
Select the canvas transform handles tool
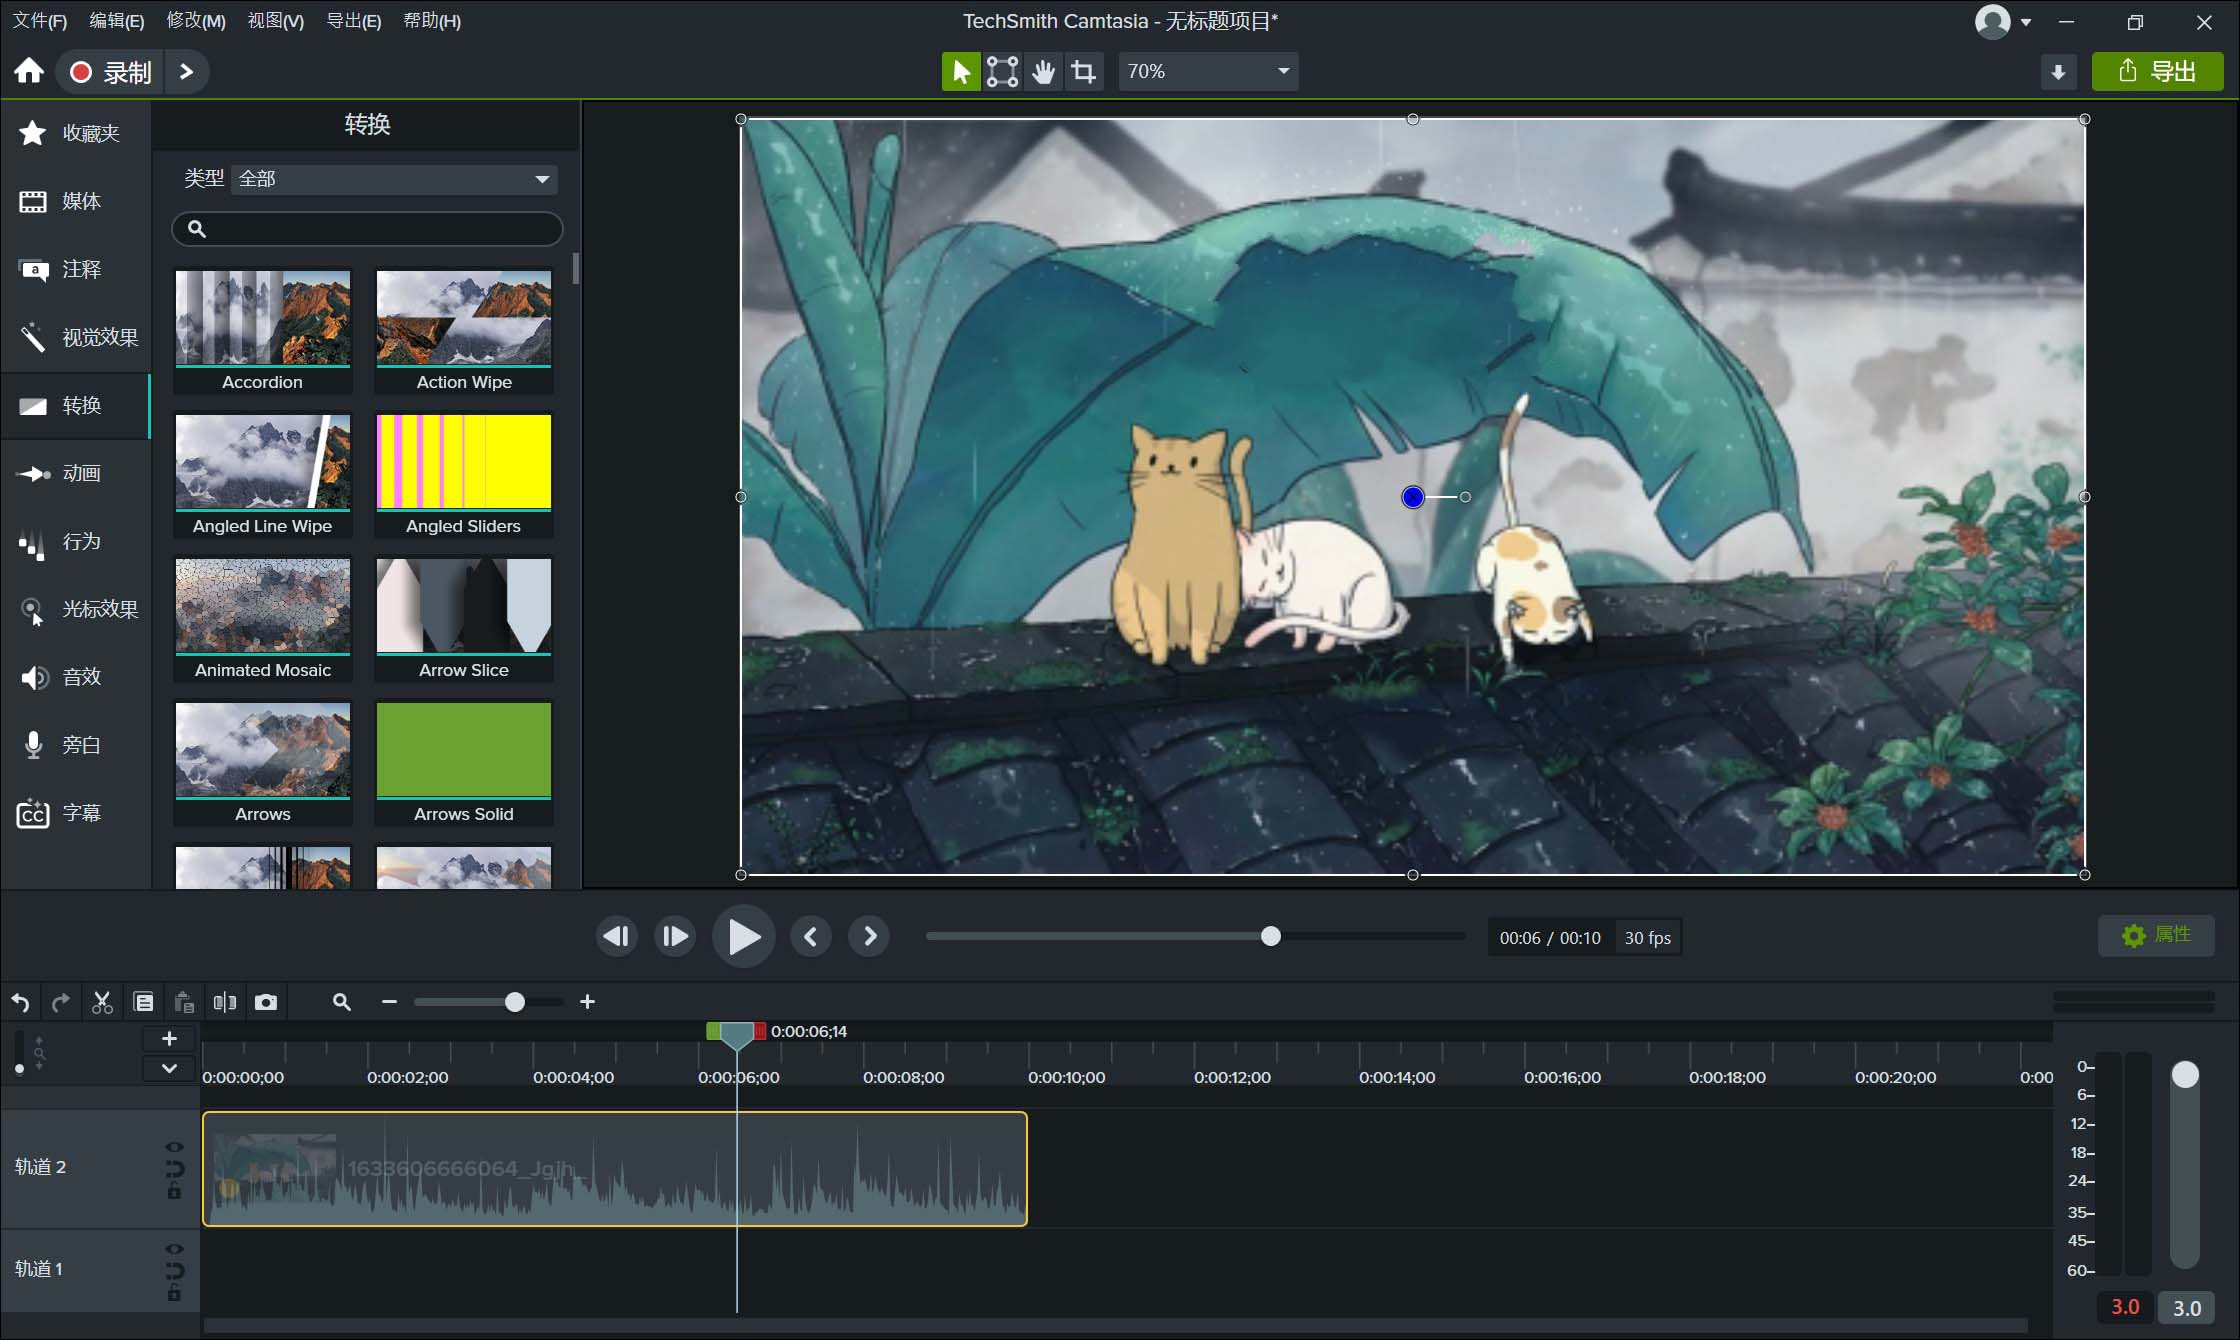coord(1002,71)
